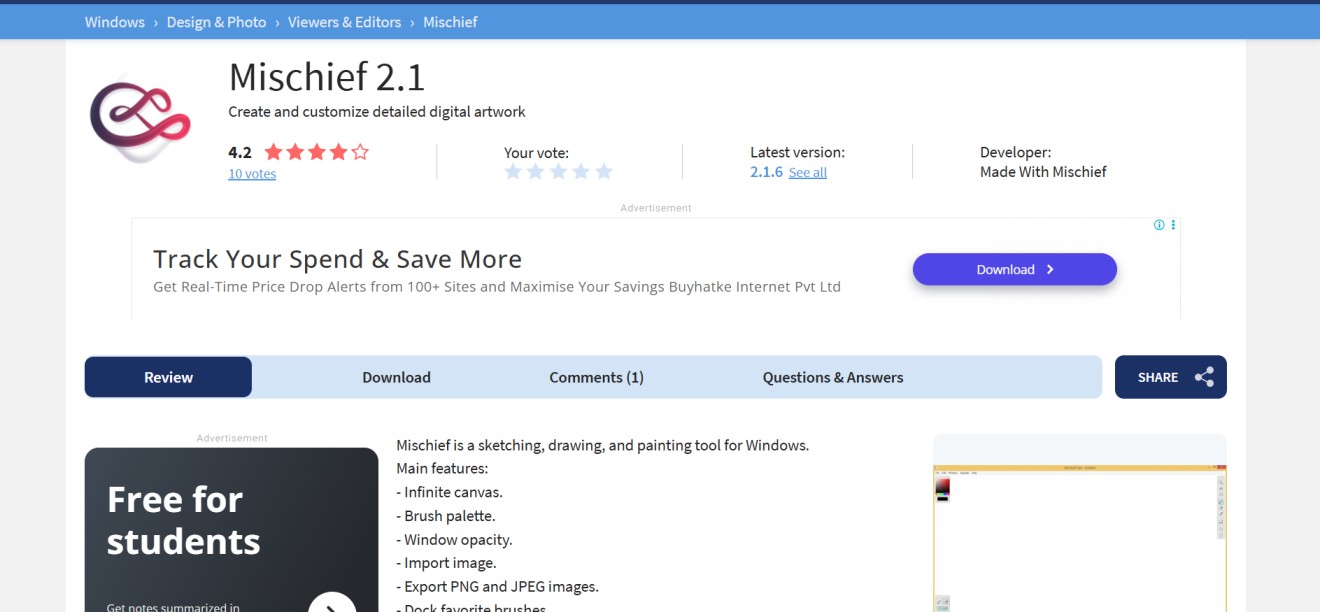Rate the app one star
The height and width of the screenshot is (612, 1320).
tap(513, 172)
